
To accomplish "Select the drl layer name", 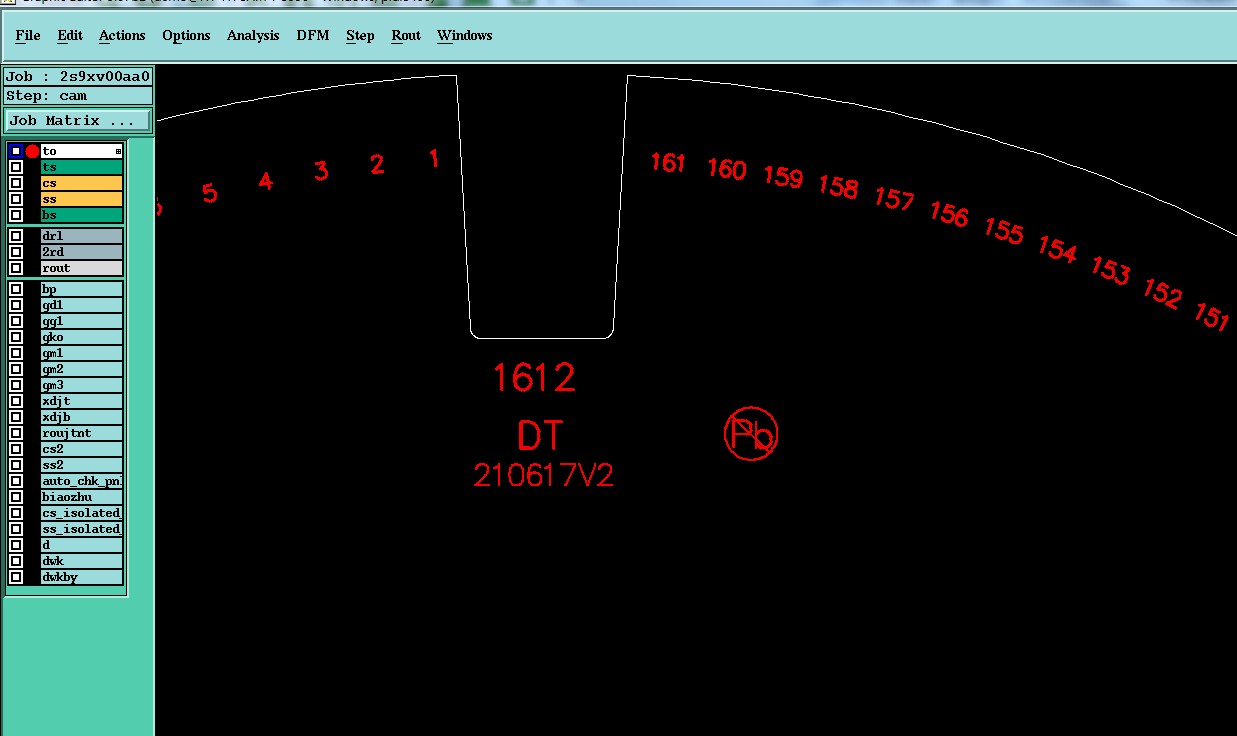I will (81, 236).
